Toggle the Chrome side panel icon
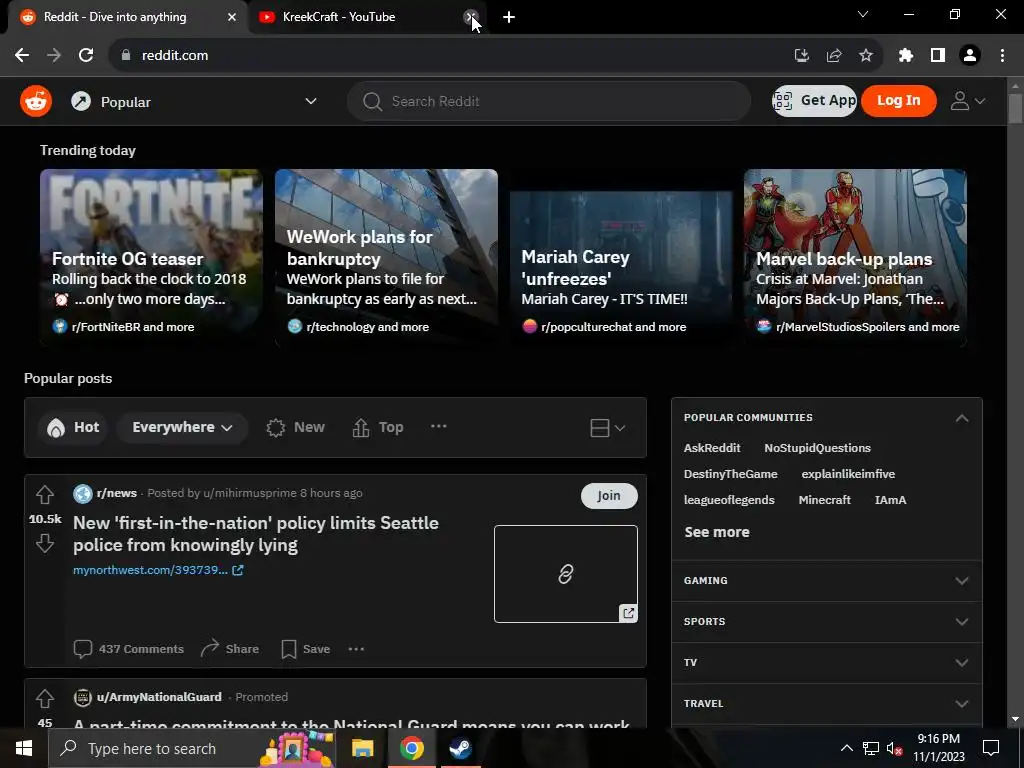Screen dimensions: 1024x768 pyautogui.click(x=938, y=56)
